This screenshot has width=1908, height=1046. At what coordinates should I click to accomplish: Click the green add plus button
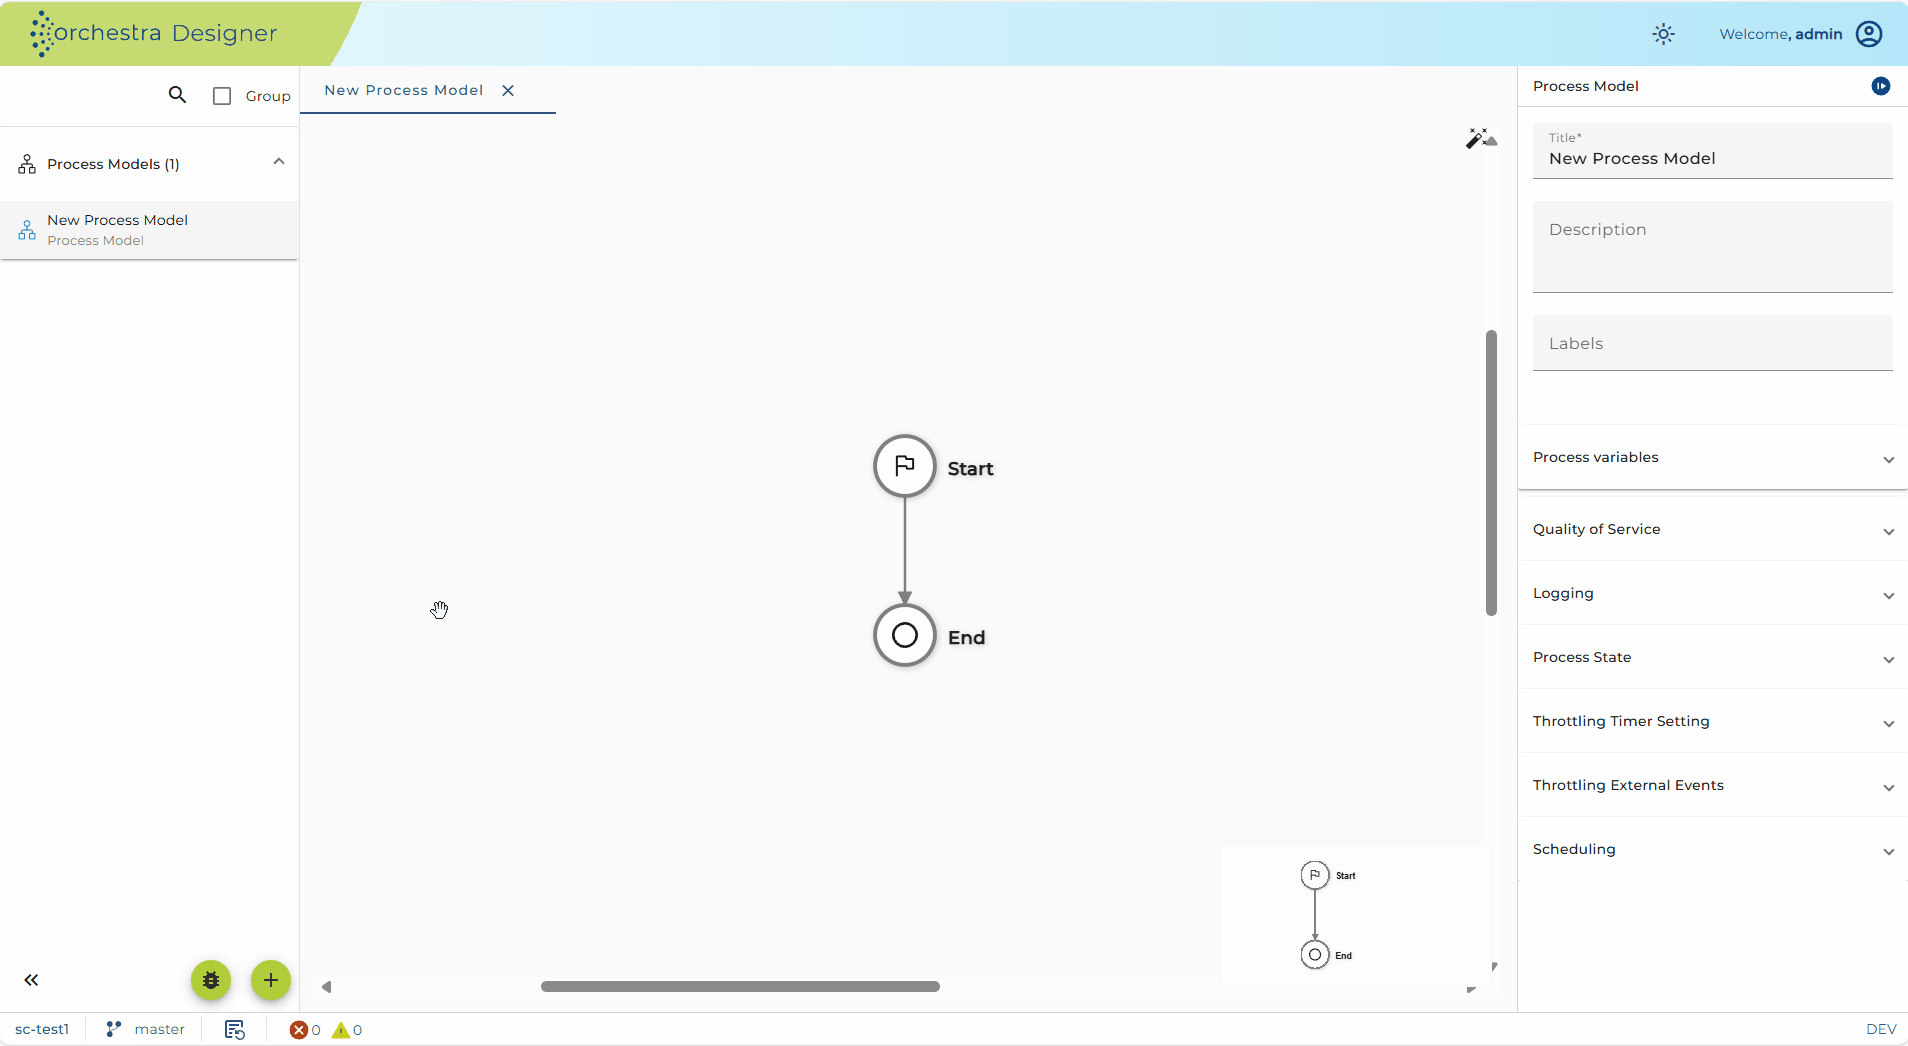point(271,980)
